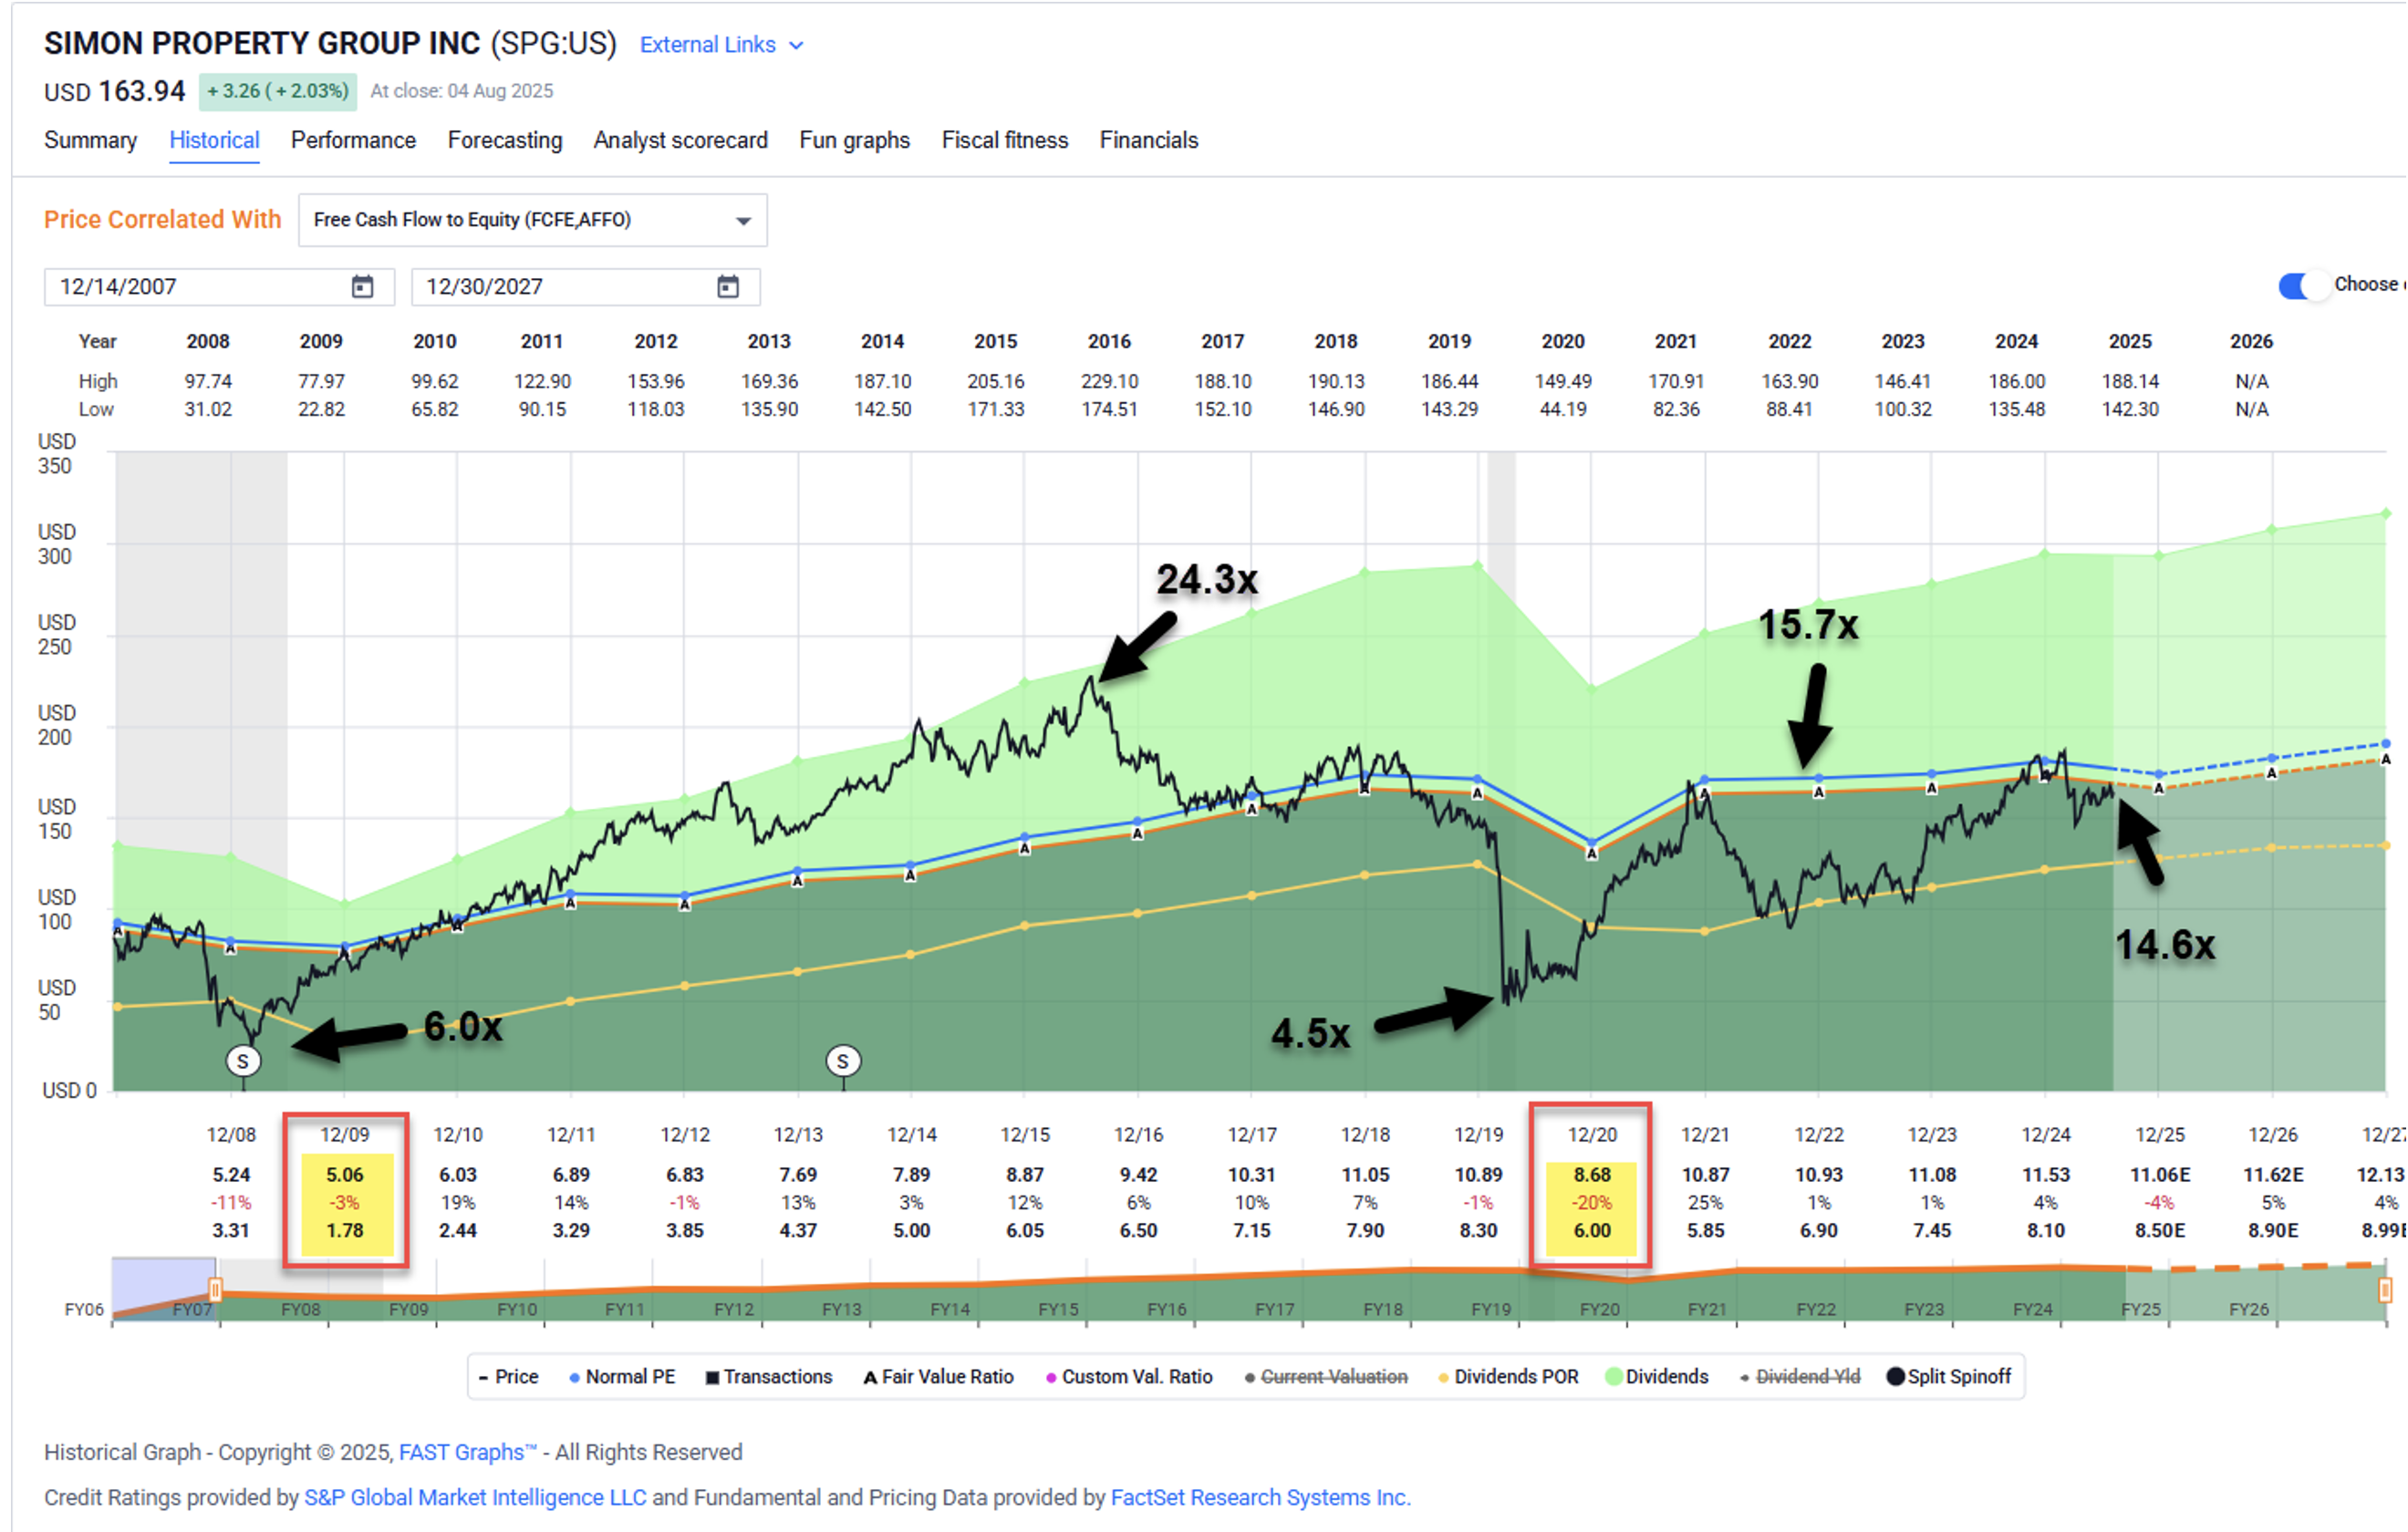Open S&P Global Market Intelligence LLC link
The height and width of the screenshot is (1532, 2408).
(x=475, y=1497)
